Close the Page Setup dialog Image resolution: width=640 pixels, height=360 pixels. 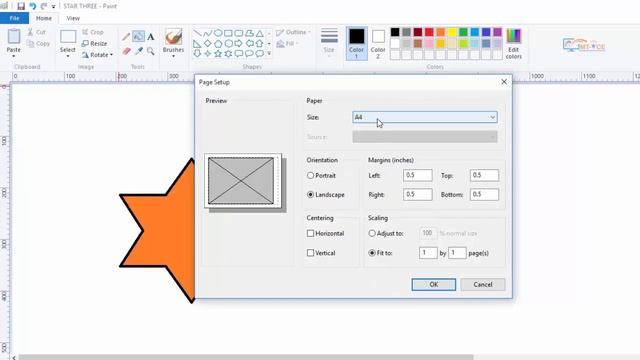pos(504,82)
